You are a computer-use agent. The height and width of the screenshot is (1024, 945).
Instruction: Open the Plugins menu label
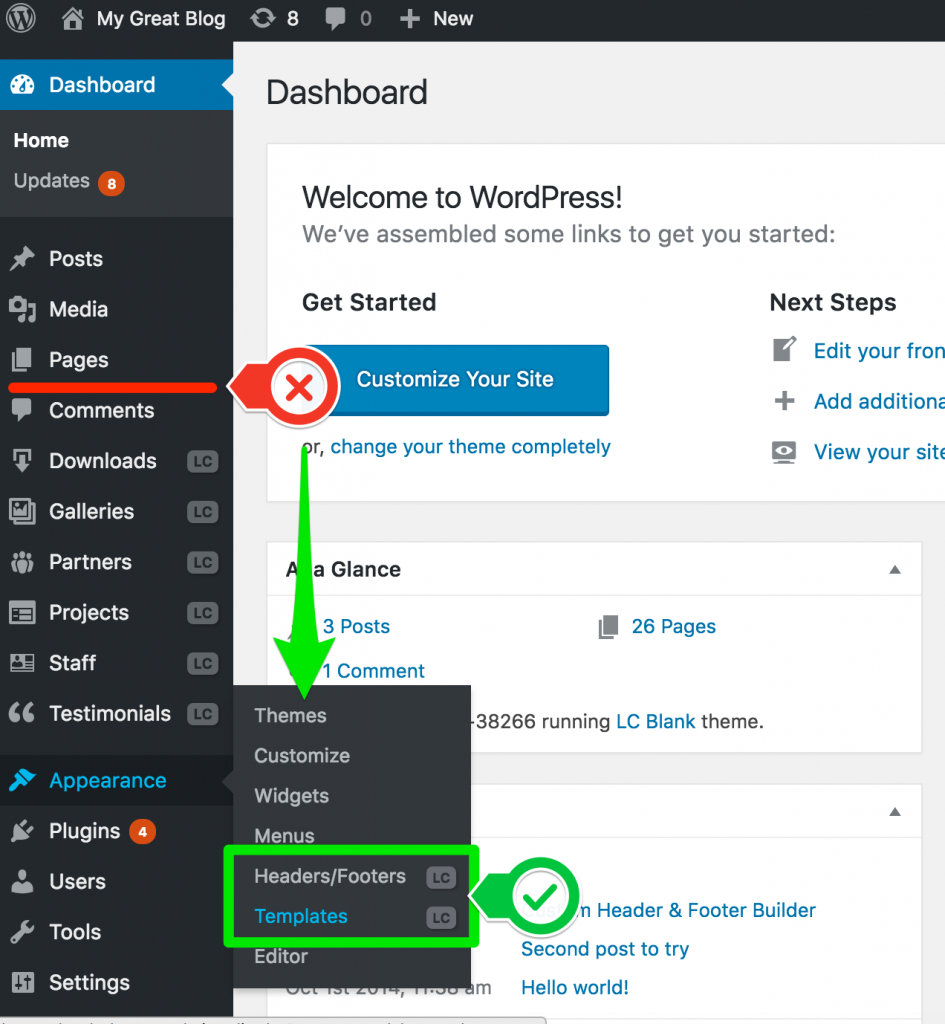[x=85, y=831]
